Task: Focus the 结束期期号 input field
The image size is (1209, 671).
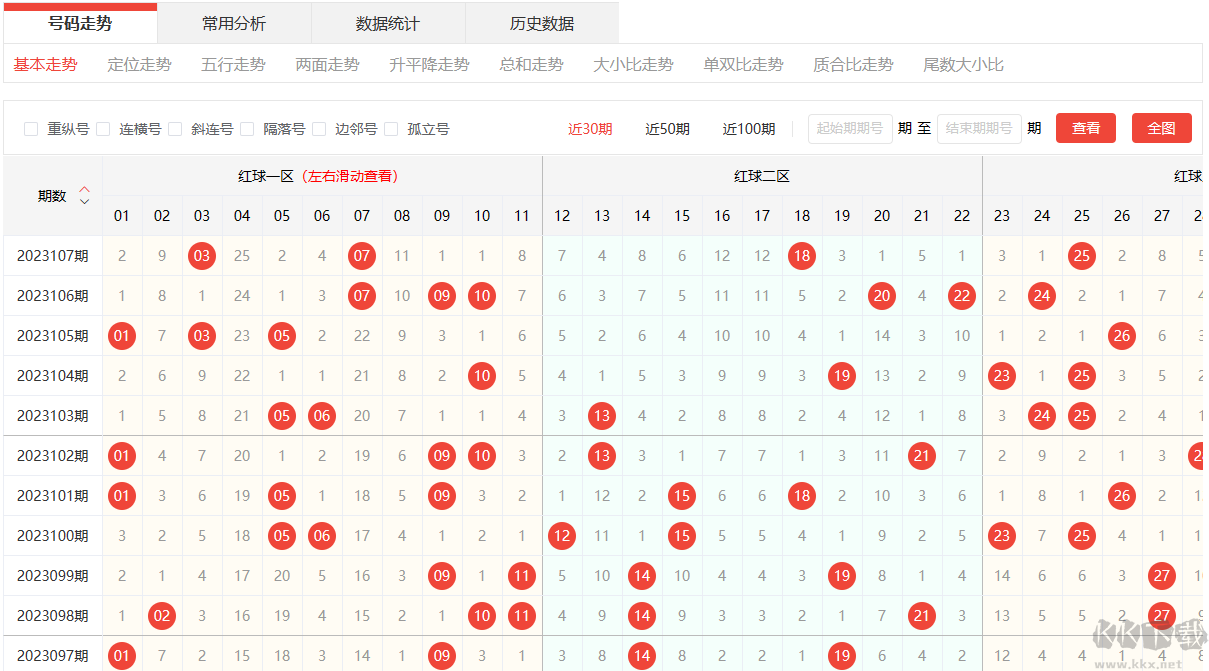Action: pyautogui.click(x=979, y=128)
